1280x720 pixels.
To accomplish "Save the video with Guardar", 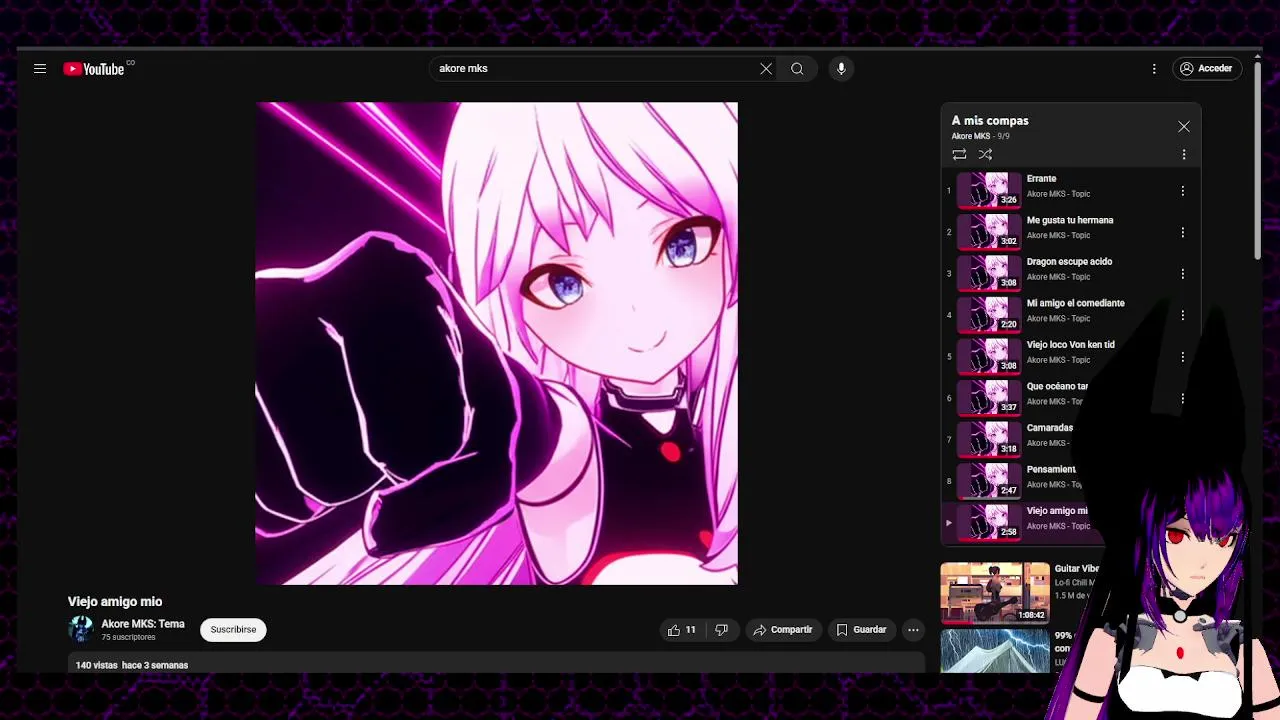I will (x=861, y=630).
